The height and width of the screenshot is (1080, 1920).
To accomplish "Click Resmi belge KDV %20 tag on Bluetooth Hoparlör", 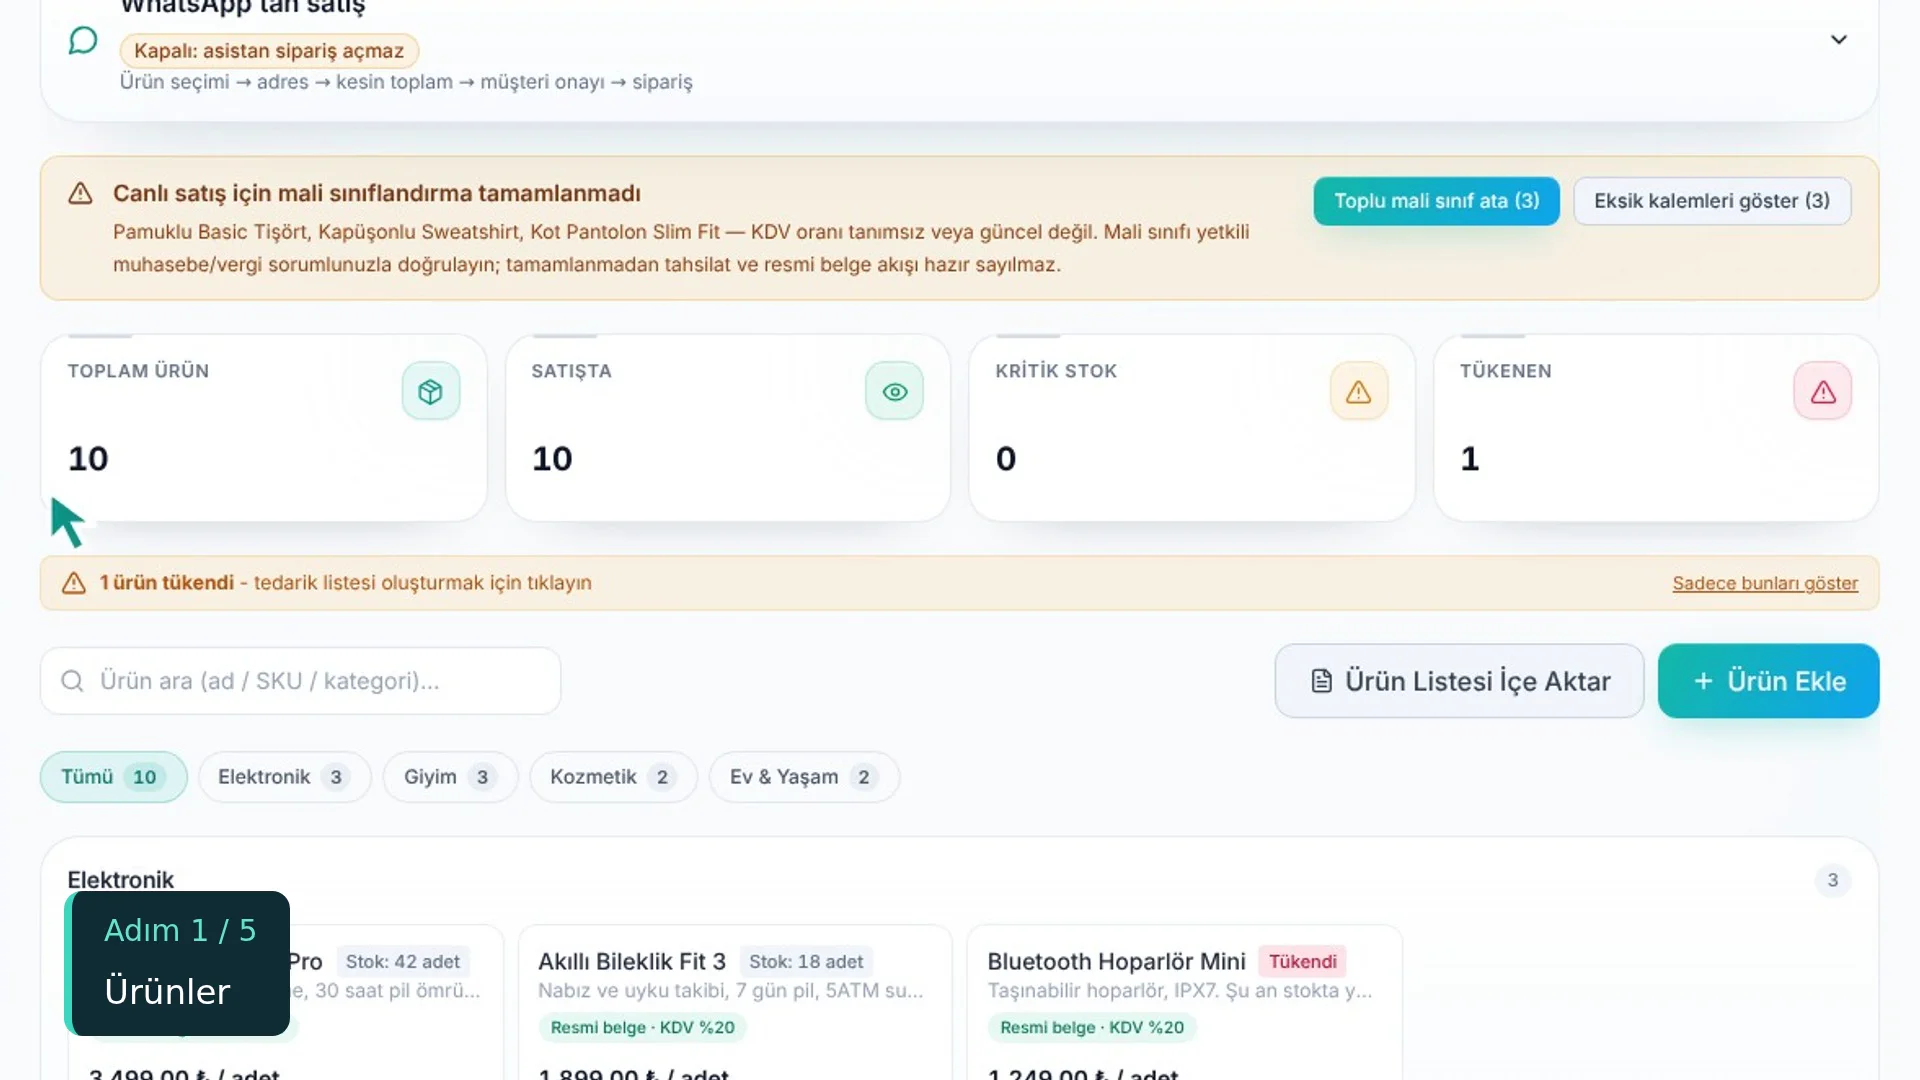I will click(x=1091, y=1028).
